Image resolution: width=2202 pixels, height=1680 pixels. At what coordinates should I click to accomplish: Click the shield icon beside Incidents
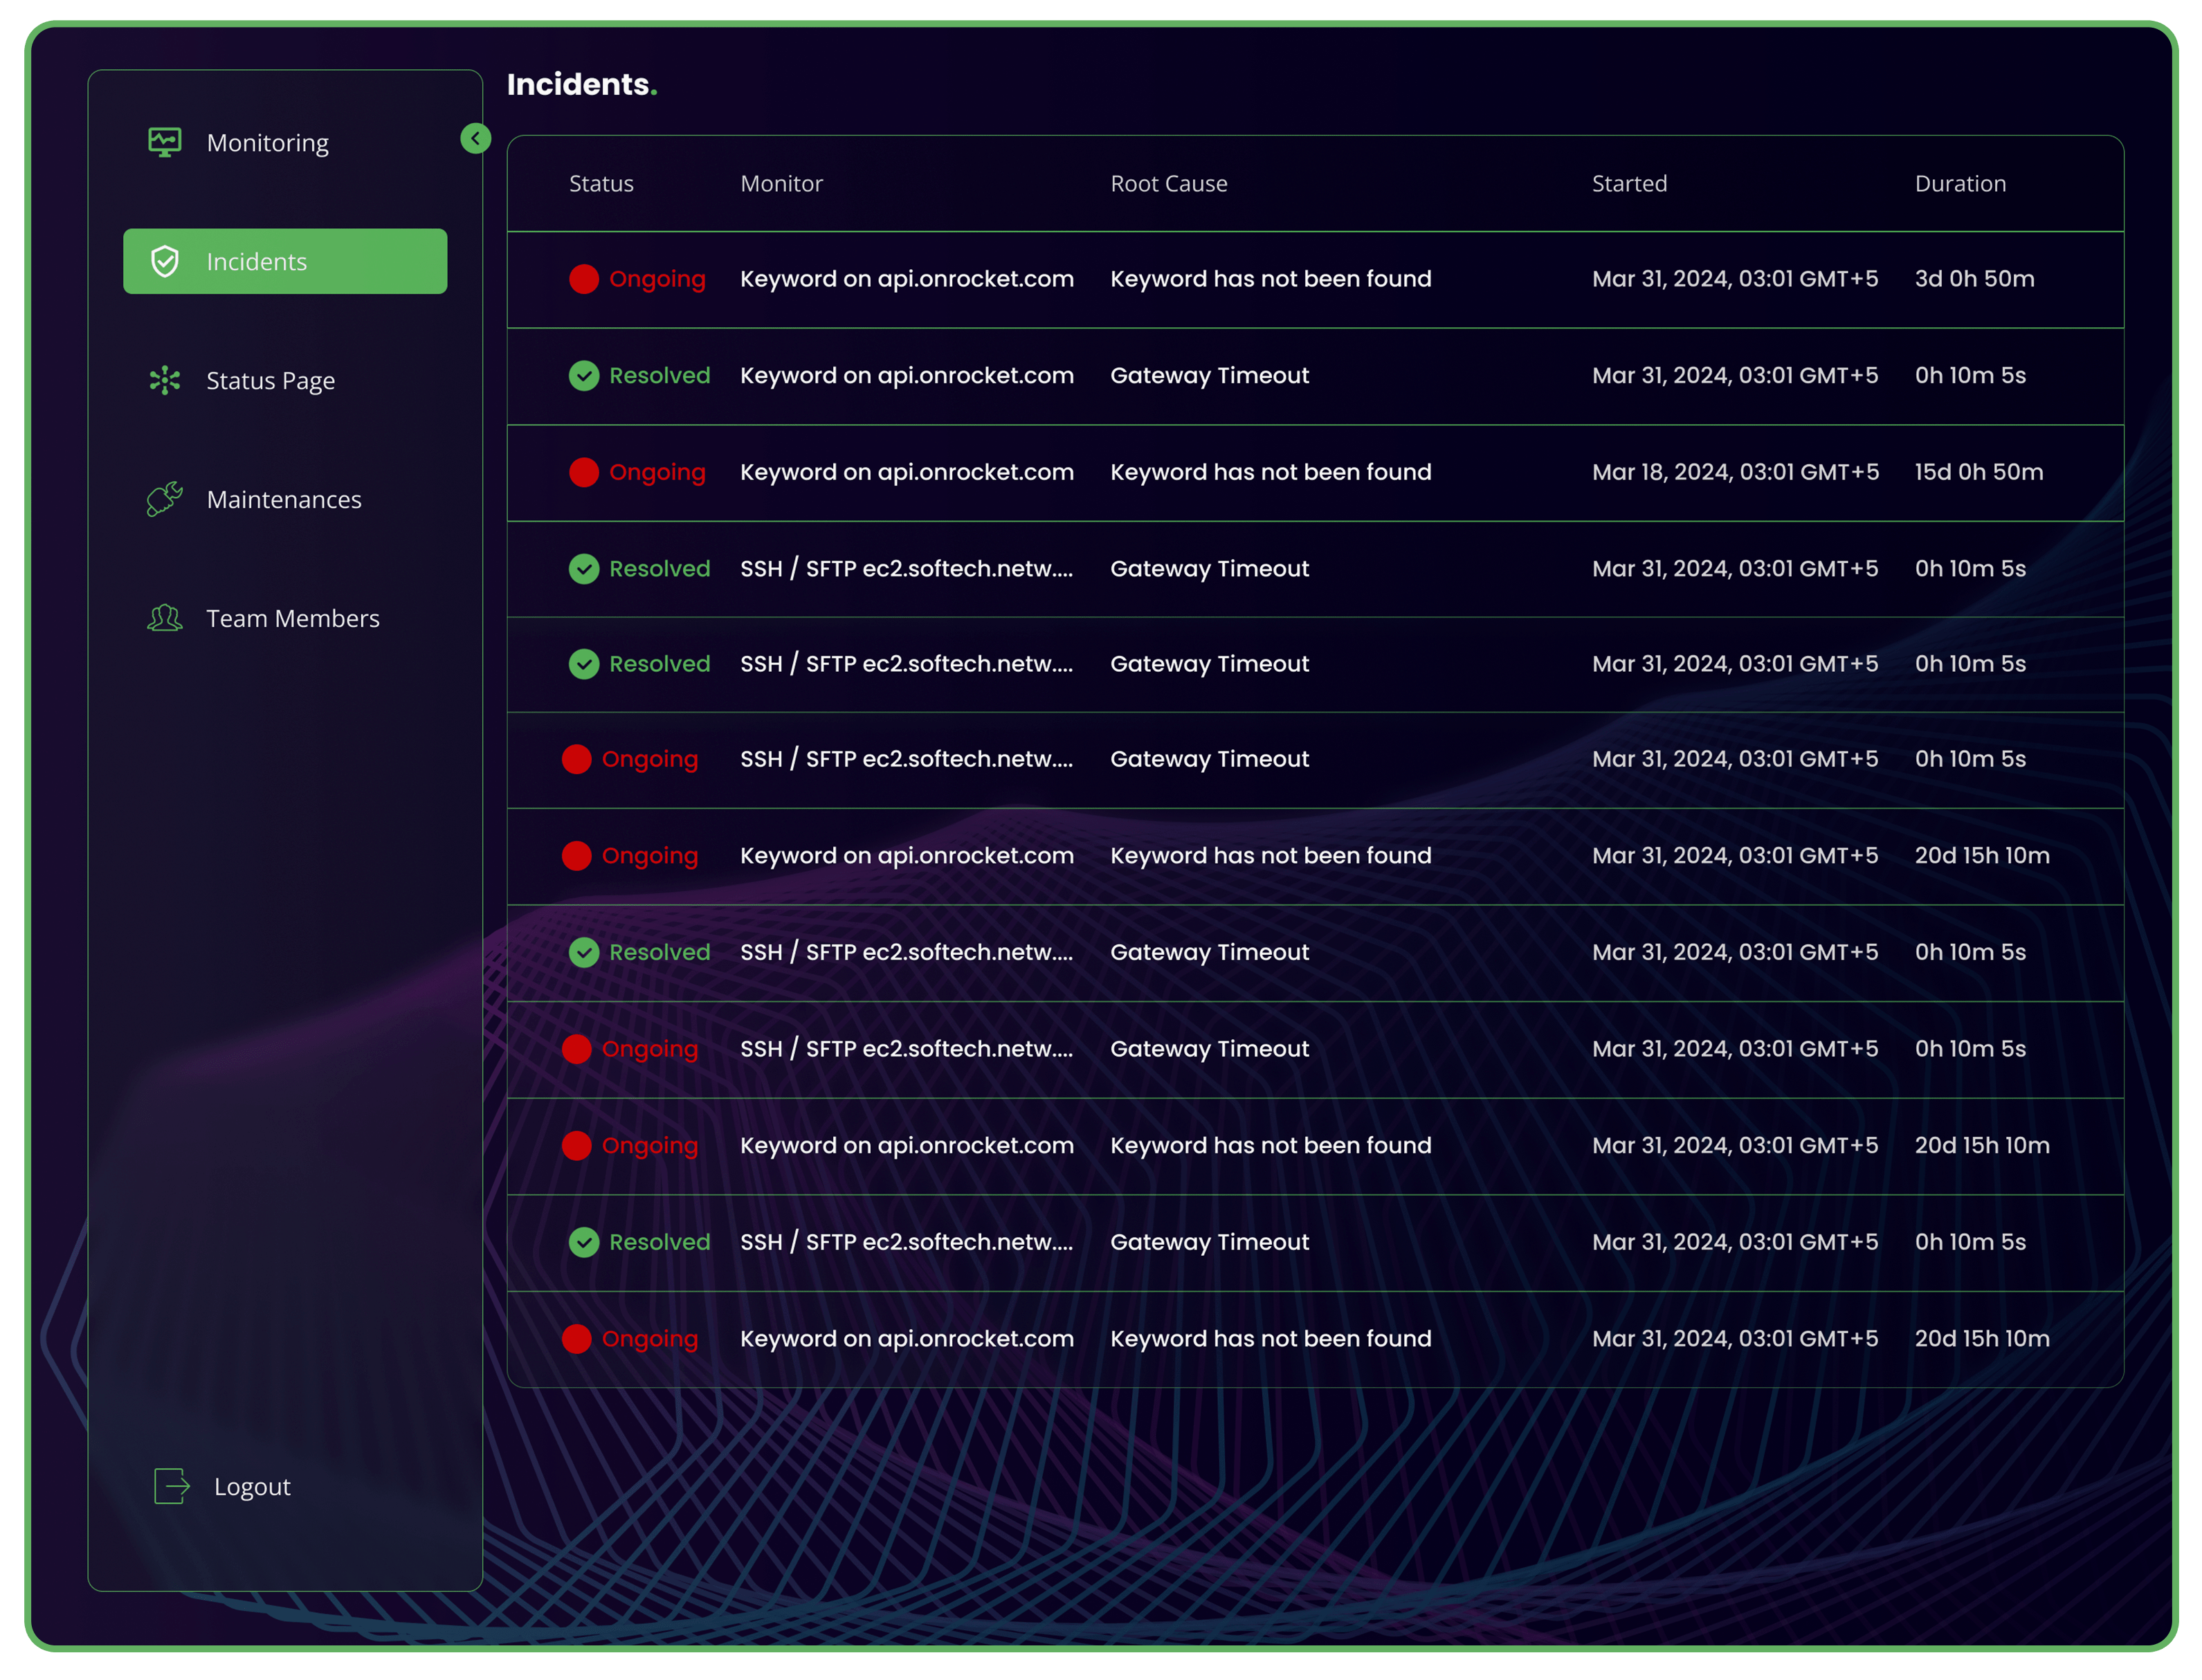164,261
